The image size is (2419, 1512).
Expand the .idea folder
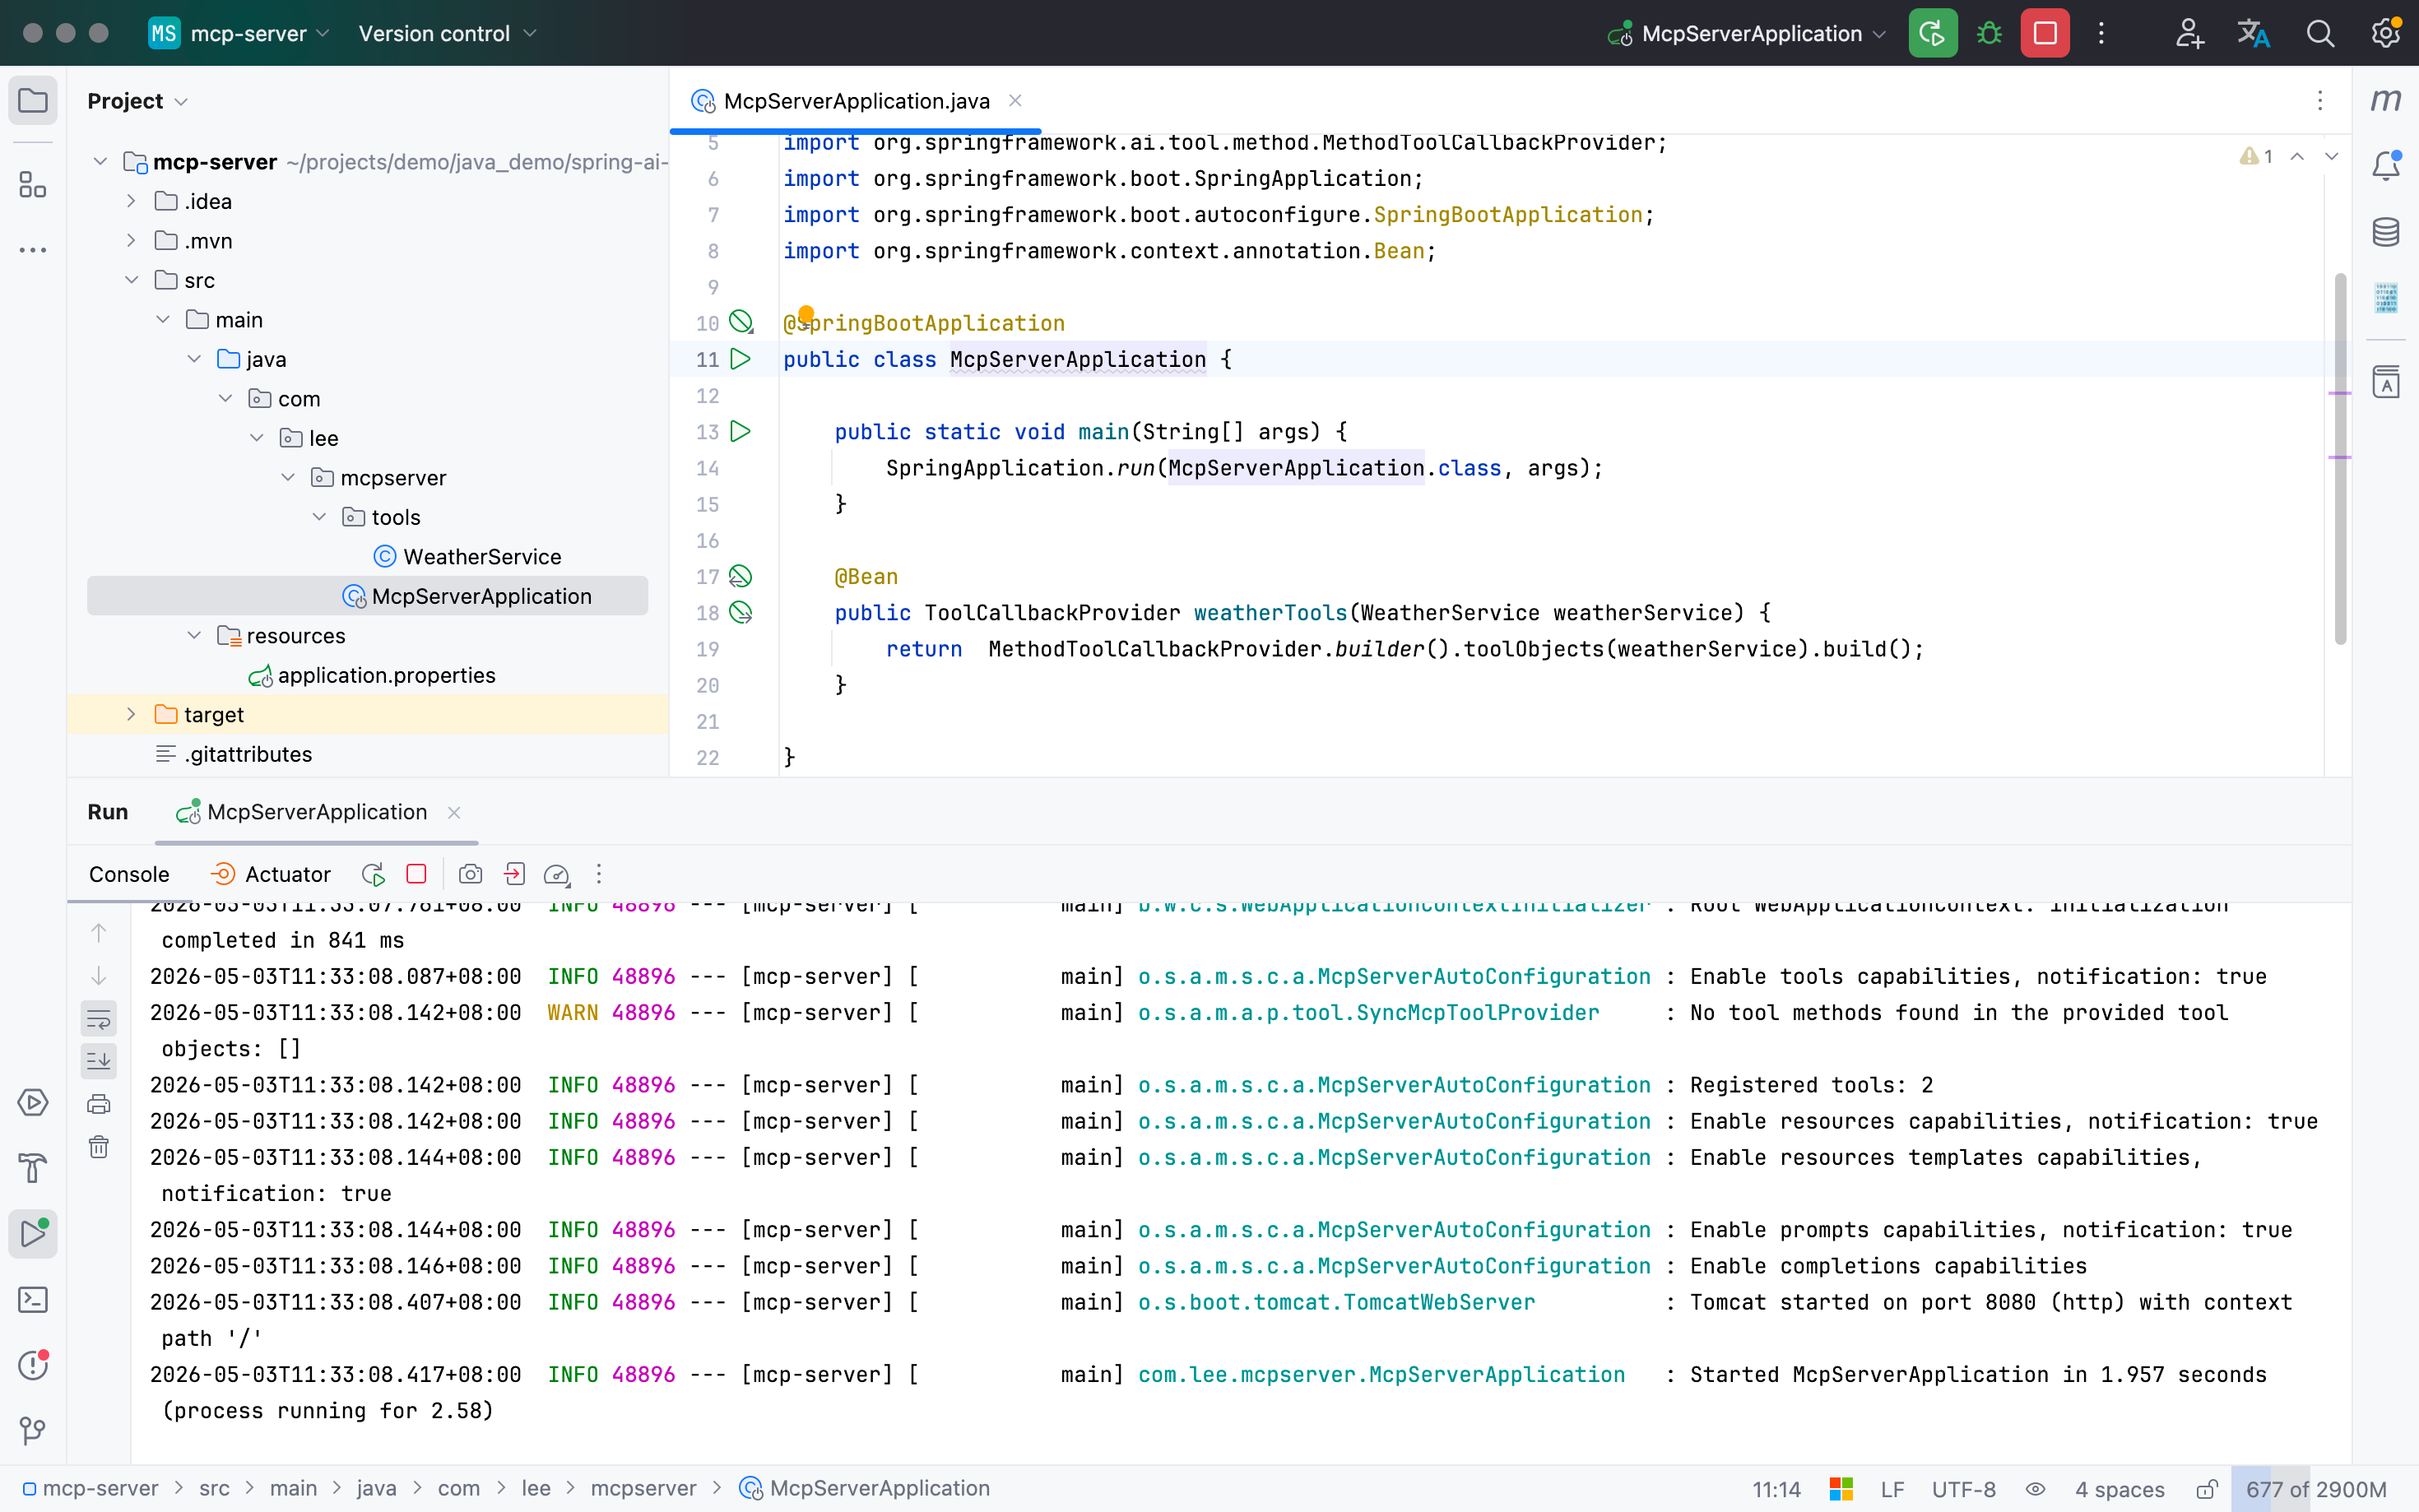coord(131,201)
